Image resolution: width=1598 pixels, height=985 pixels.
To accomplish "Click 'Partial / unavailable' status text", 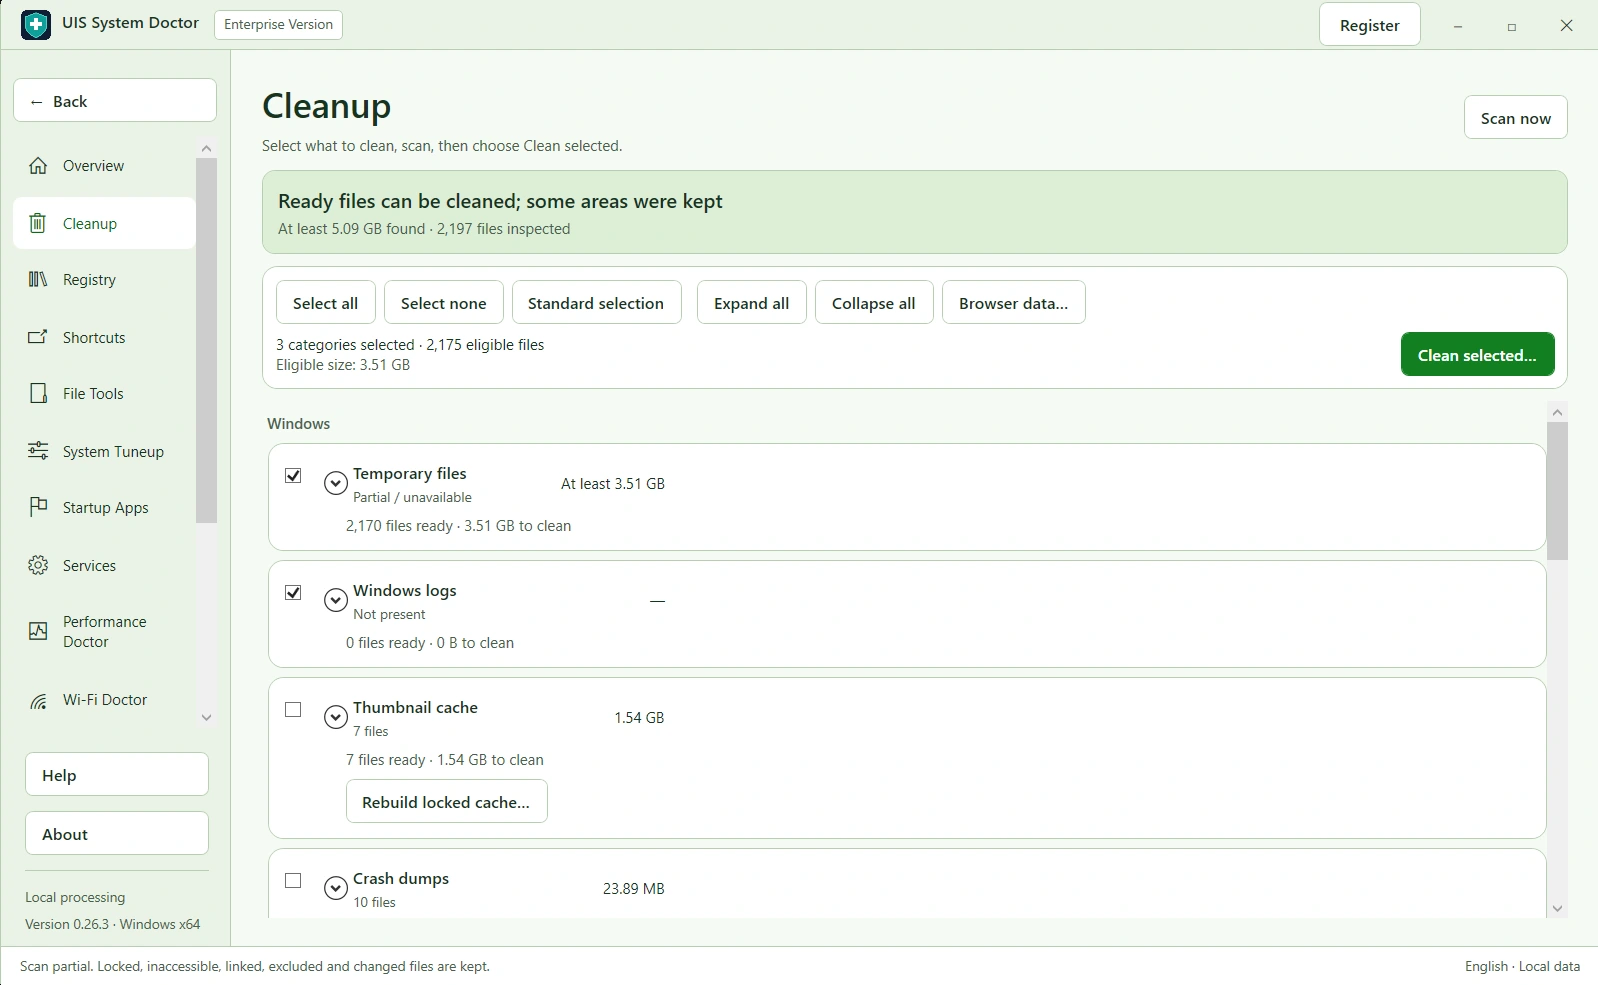I will click(x=412, y=498).
